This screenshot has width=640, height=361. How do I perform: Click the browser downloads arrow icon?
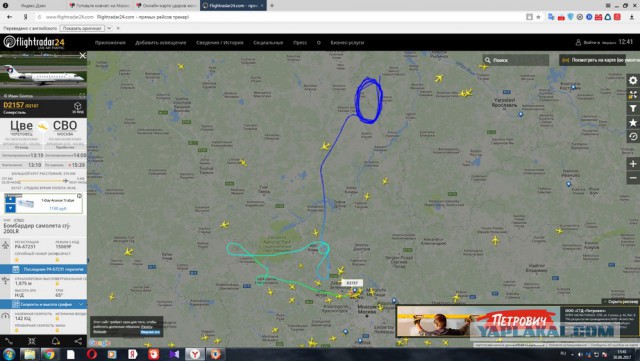pos(632,17)
